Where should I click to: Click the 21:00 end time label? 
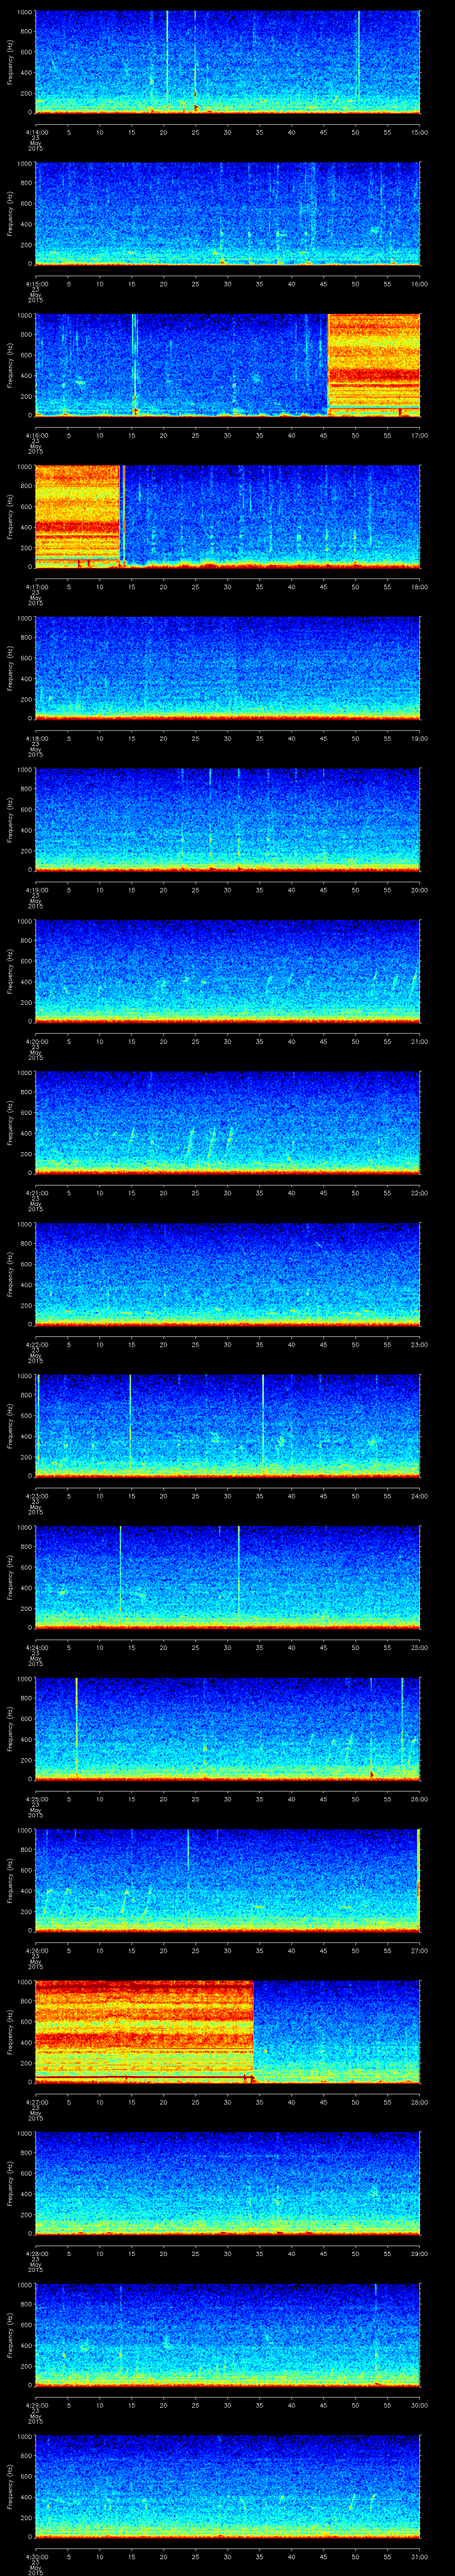[420, 1041]
